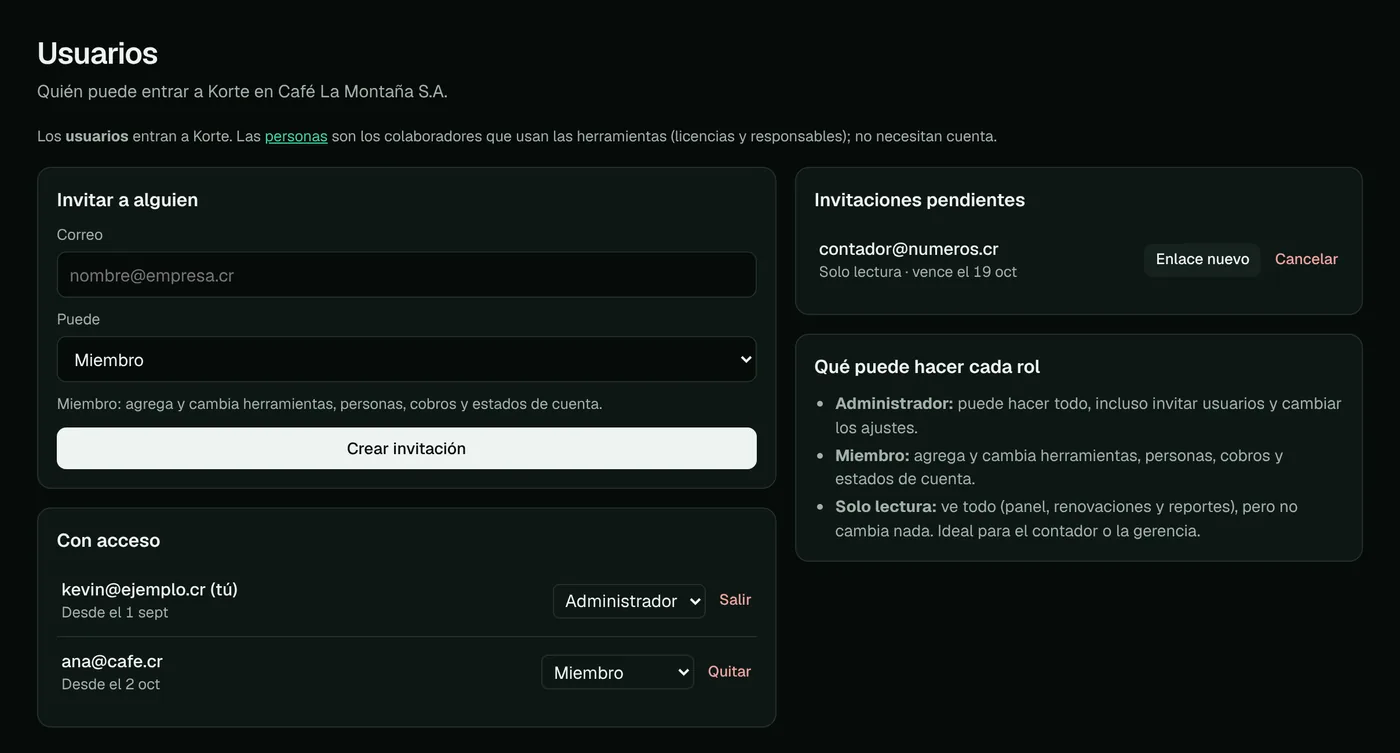Click the ana@cafe.cr user text
Image resolution: width=1400 pixels, height=753 pixels.
coord(112,661)
